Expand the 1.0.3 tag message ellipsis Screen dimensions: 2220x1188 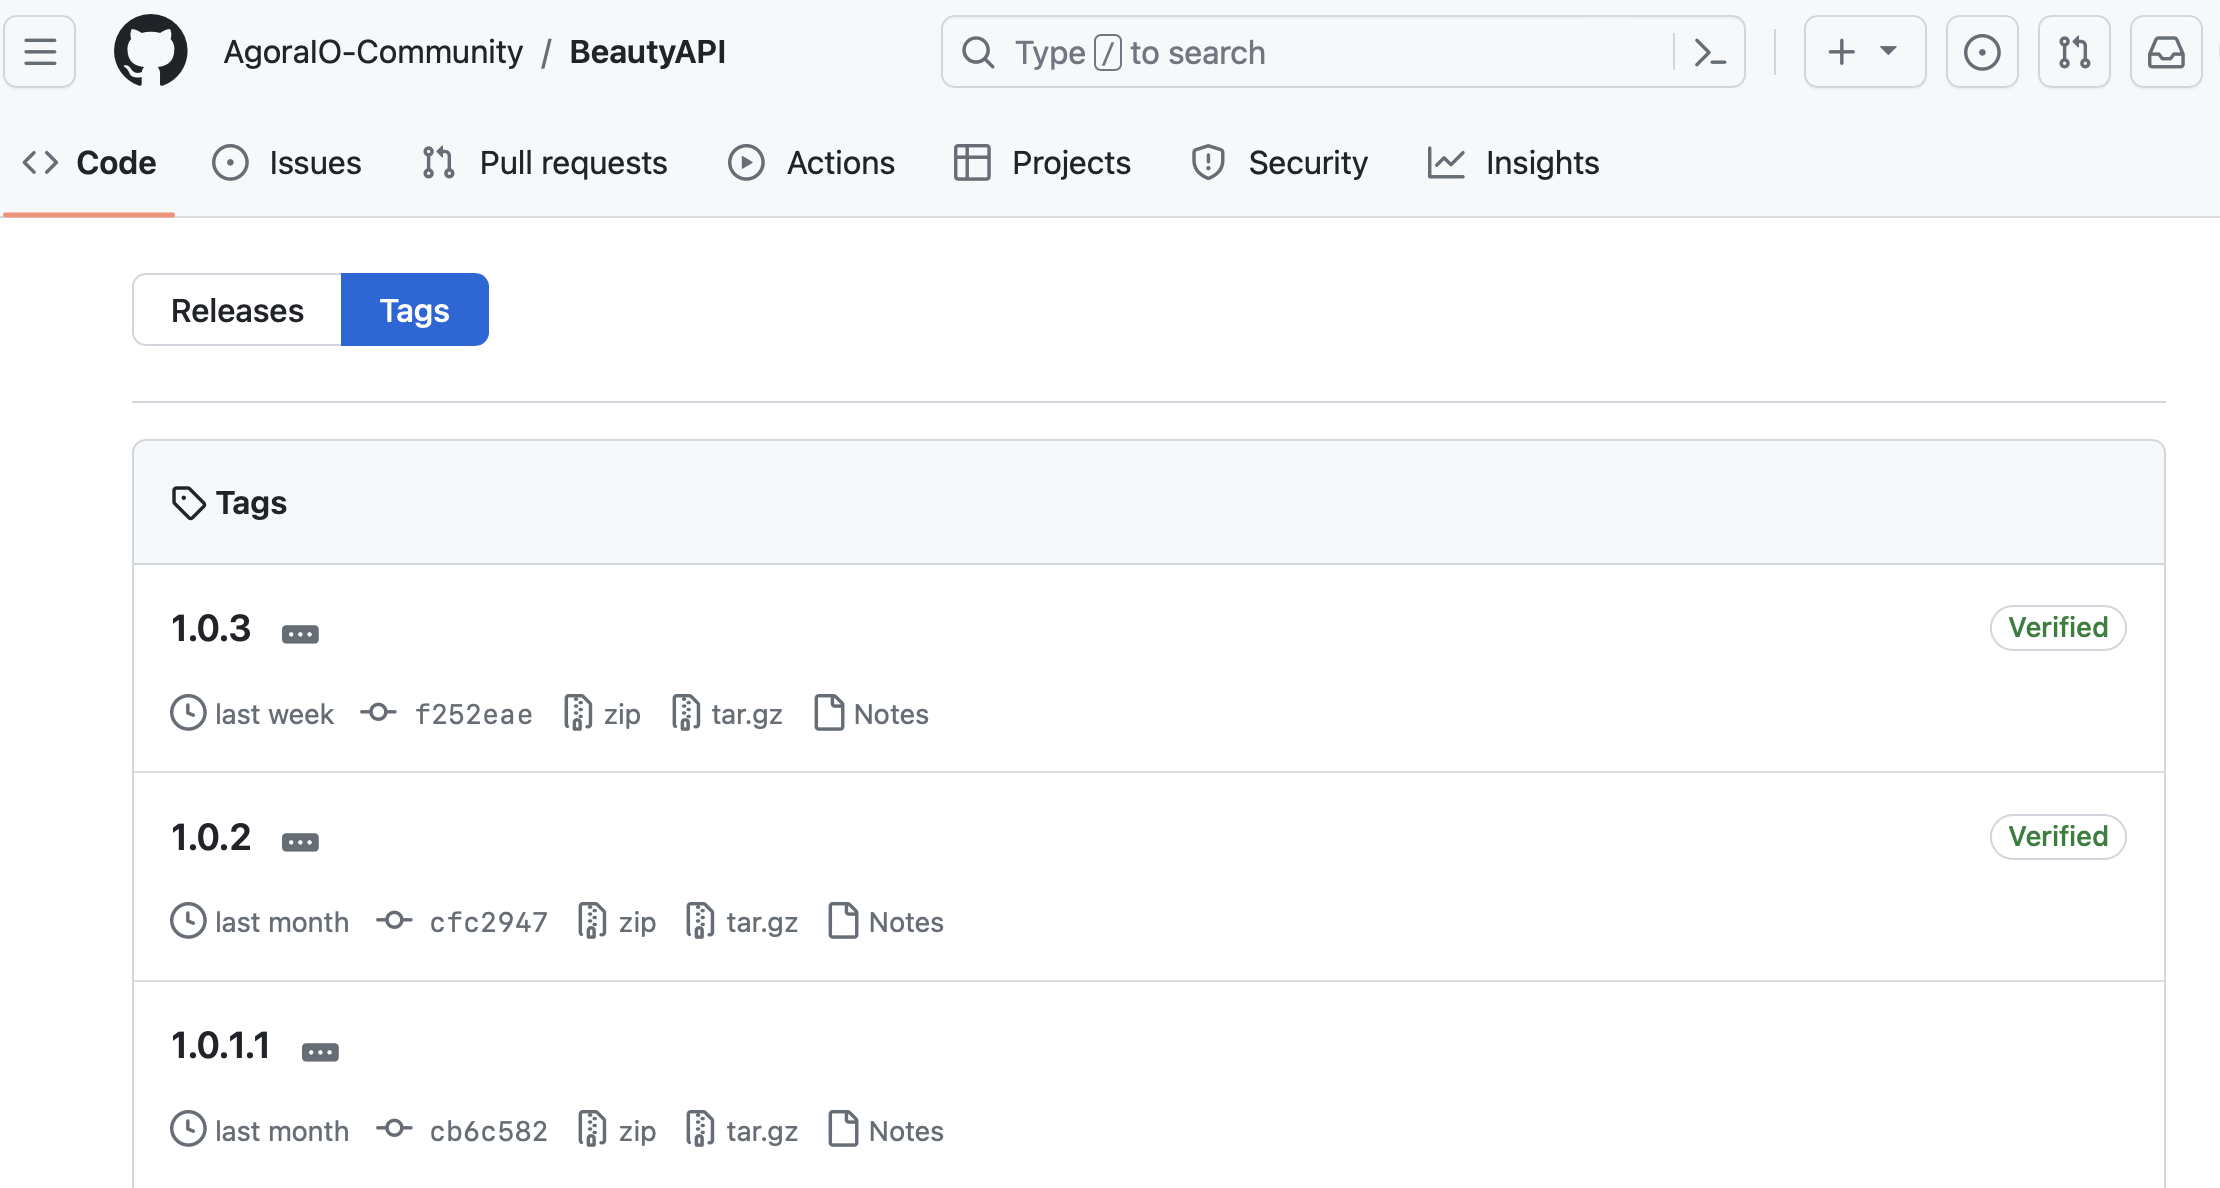[300, 634]
